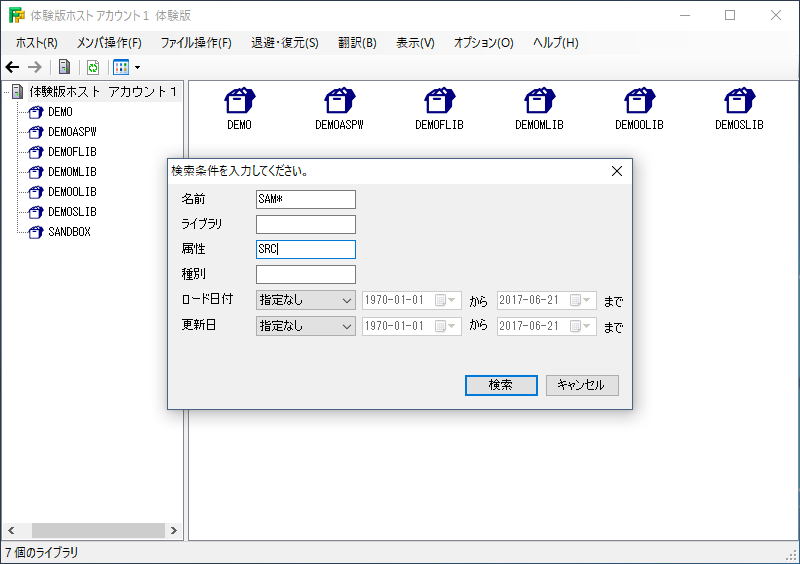Click the 名前 field containing SAM*

click(x=306, y=200)
